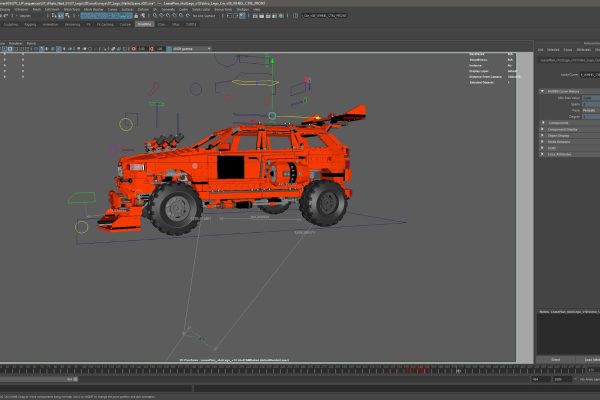Open the sRGB gamma view transform dropdown
Image resolution: width=600 pixels, height=400 pixels.
[192, 49]
